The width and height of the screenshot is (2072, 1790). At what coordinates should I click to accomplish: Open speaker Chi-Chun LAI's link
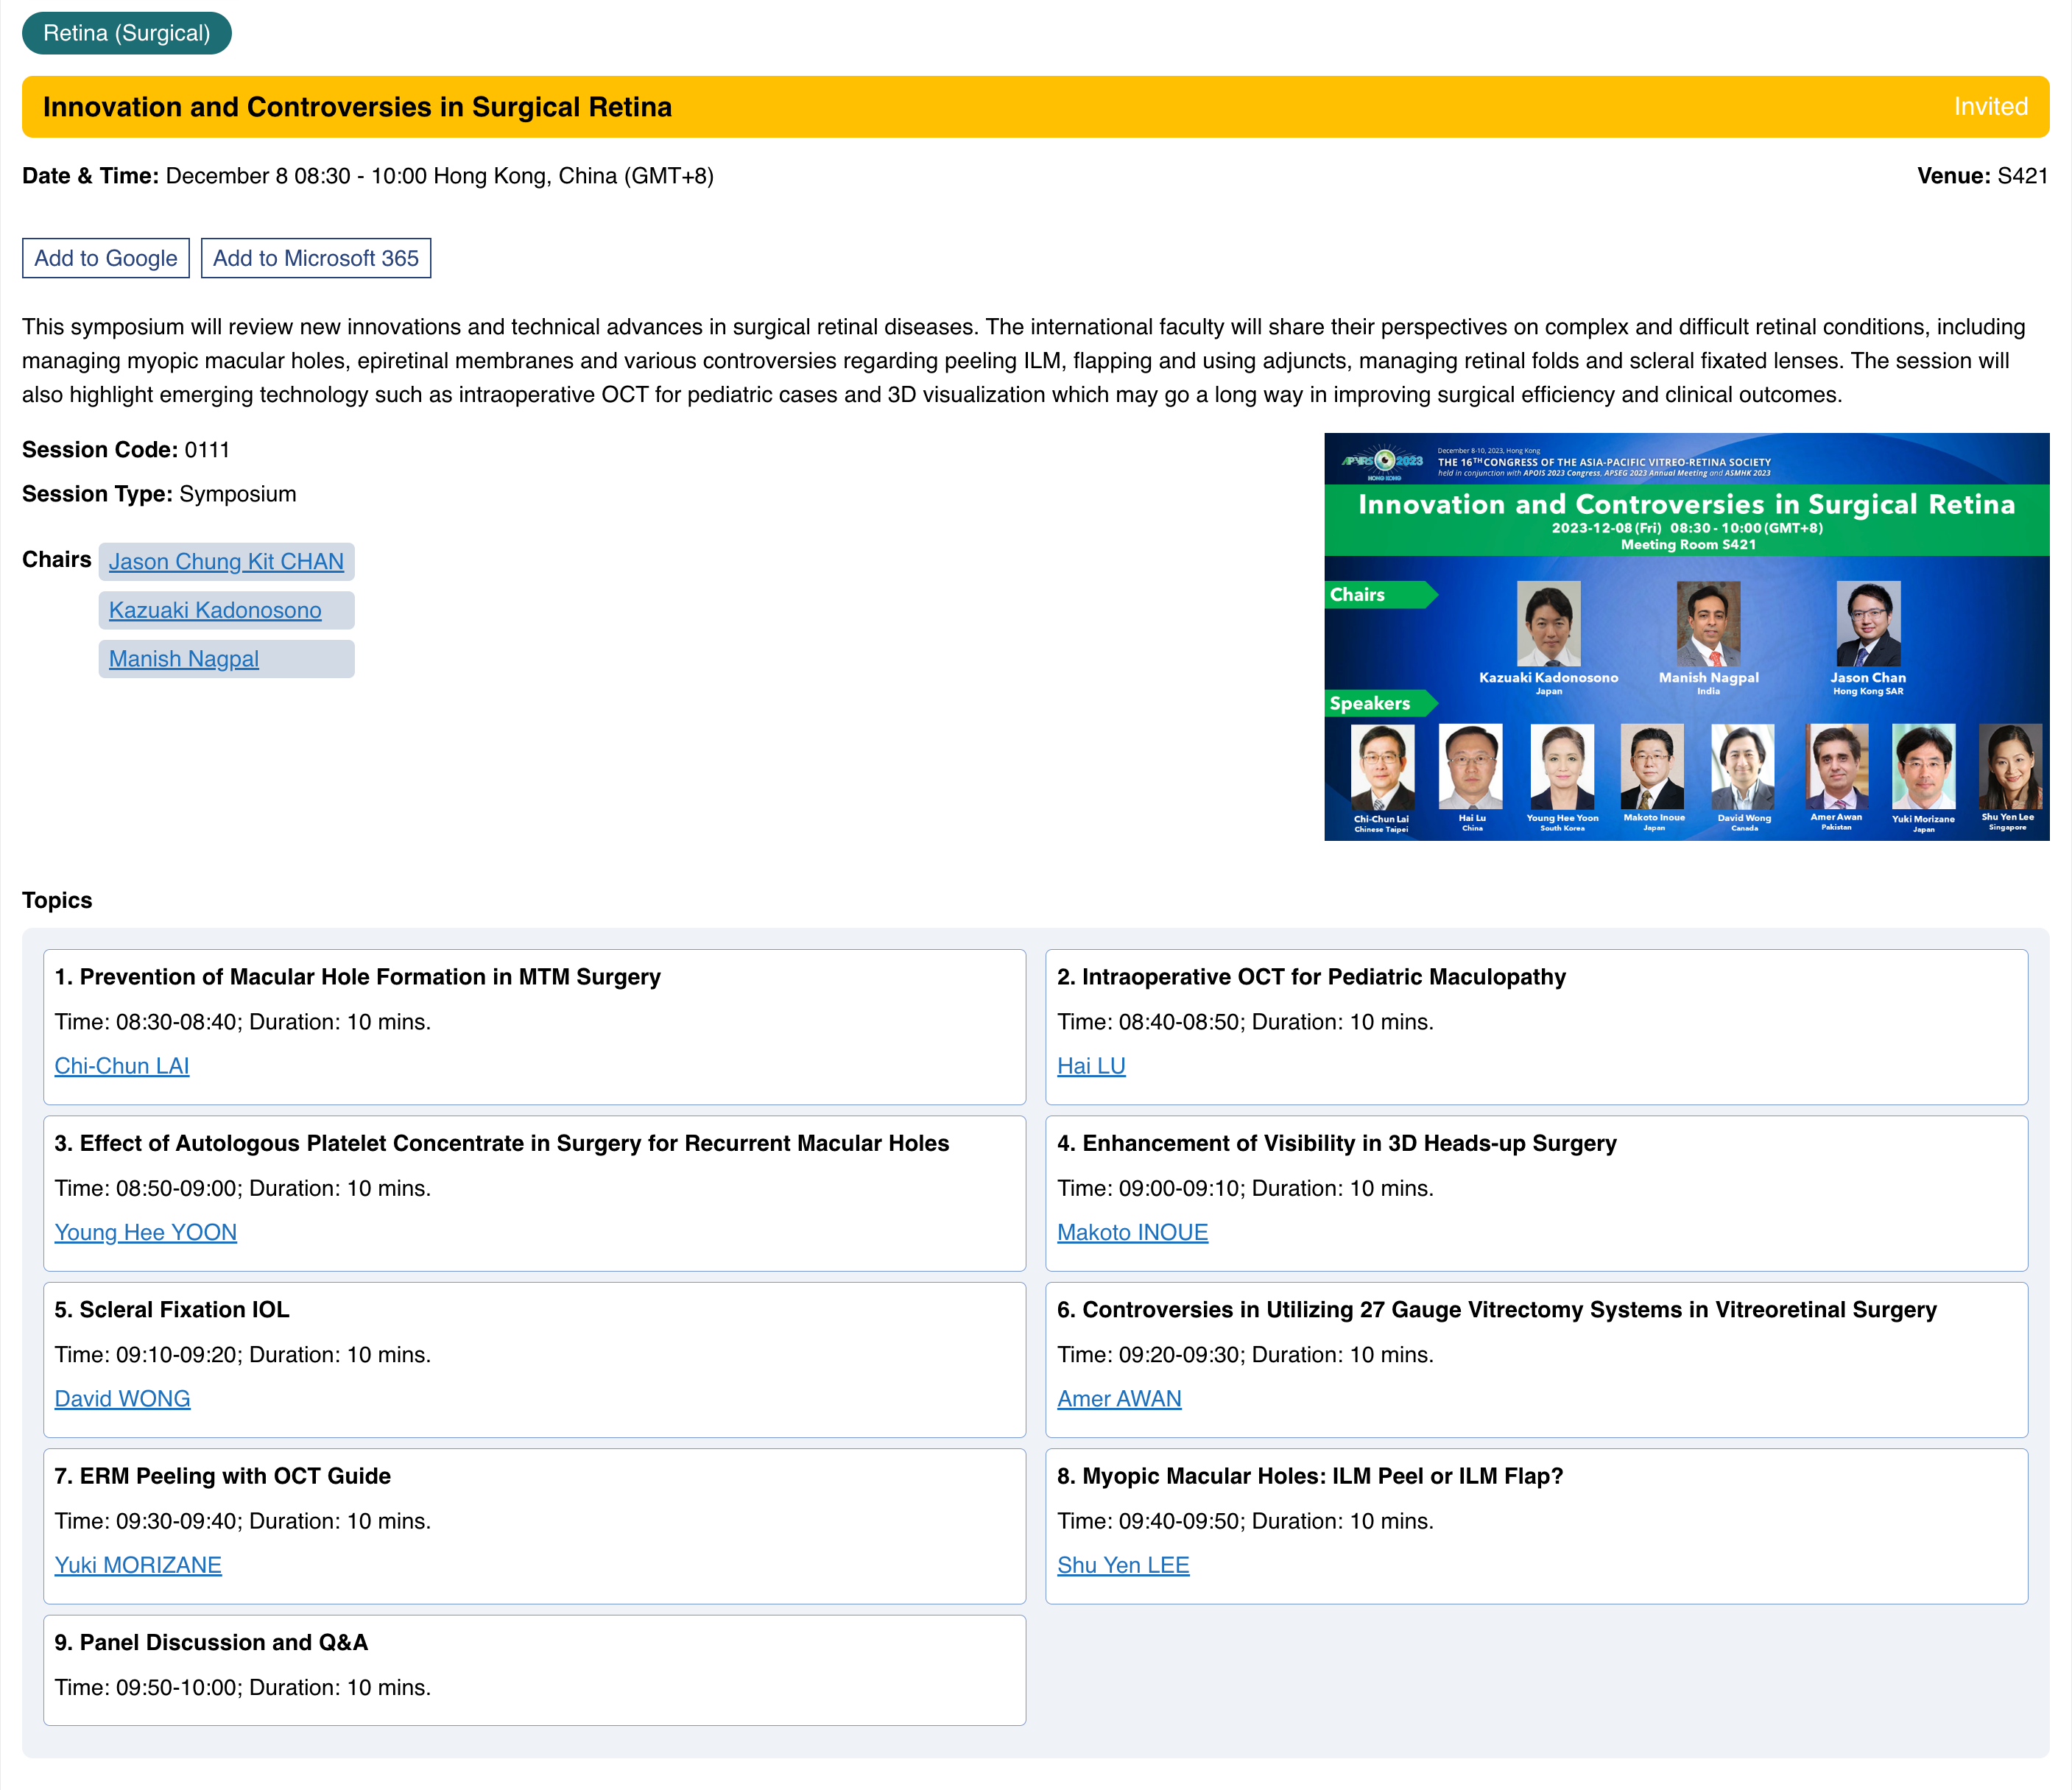pos(122,1066)
